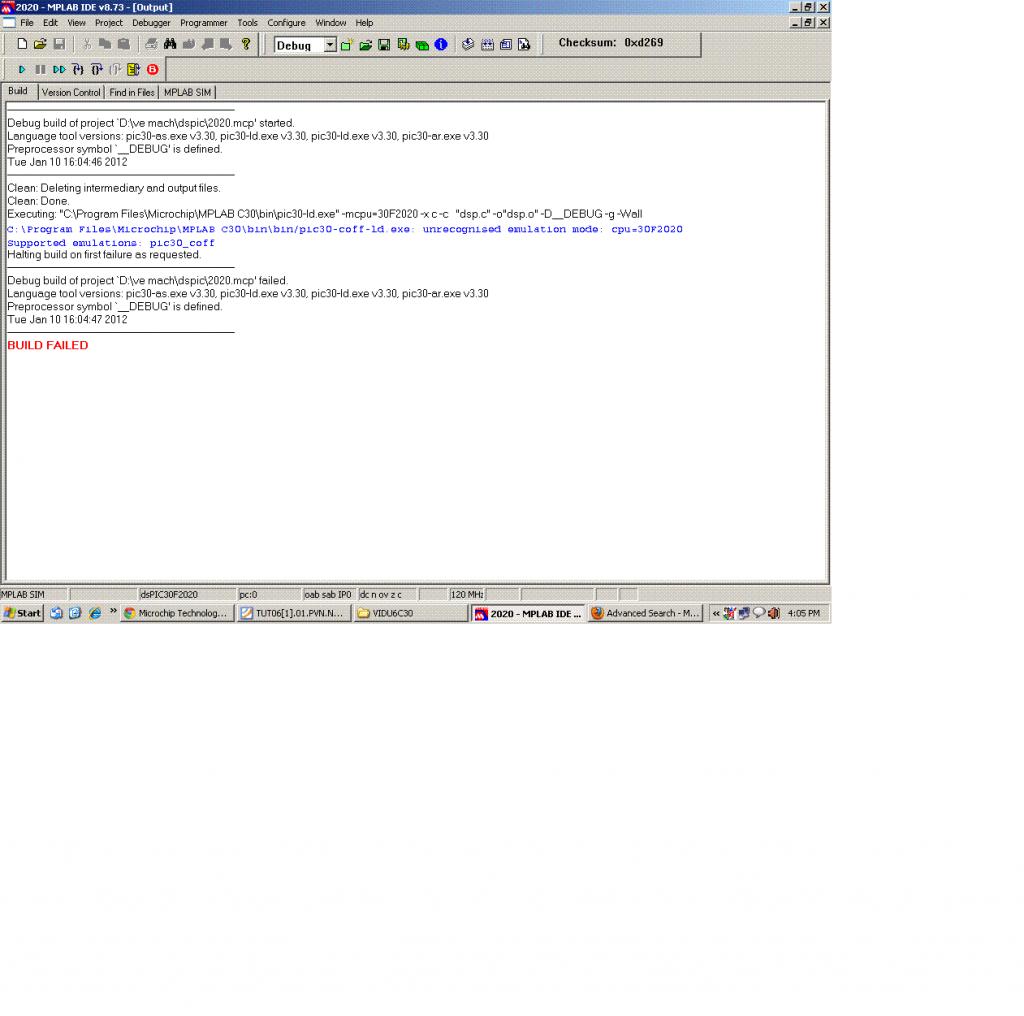Click the yellow Help question mark icon
This screenshot has height=1016, width=1024.
point(246,44)
